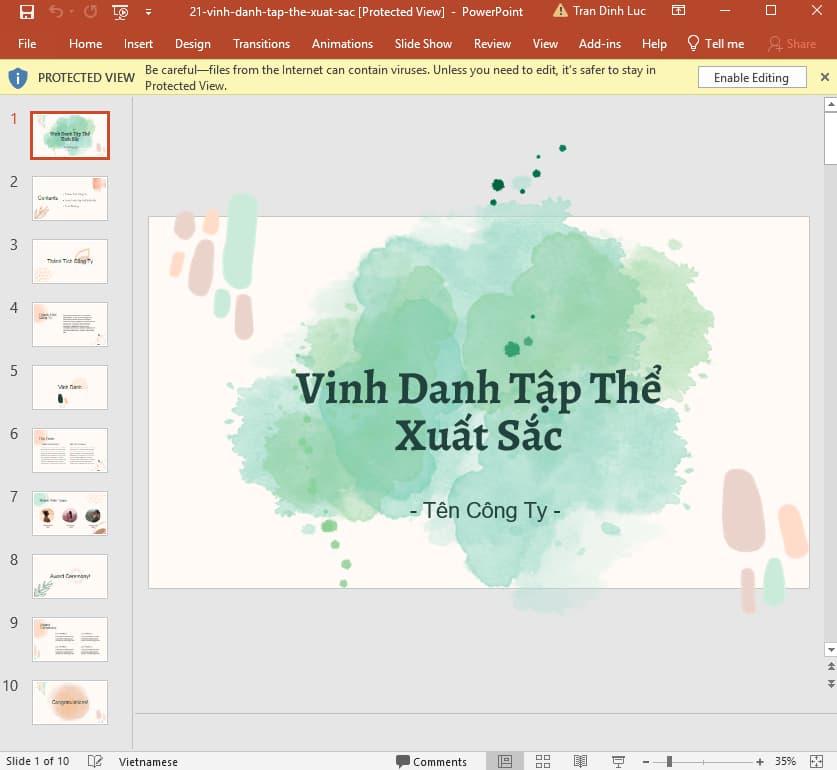The height and width of the screenshot is (770, 837).
Task: Open the Ribbon Display Options dropdown
Action: pyautogui.click(x=678, y=11)
